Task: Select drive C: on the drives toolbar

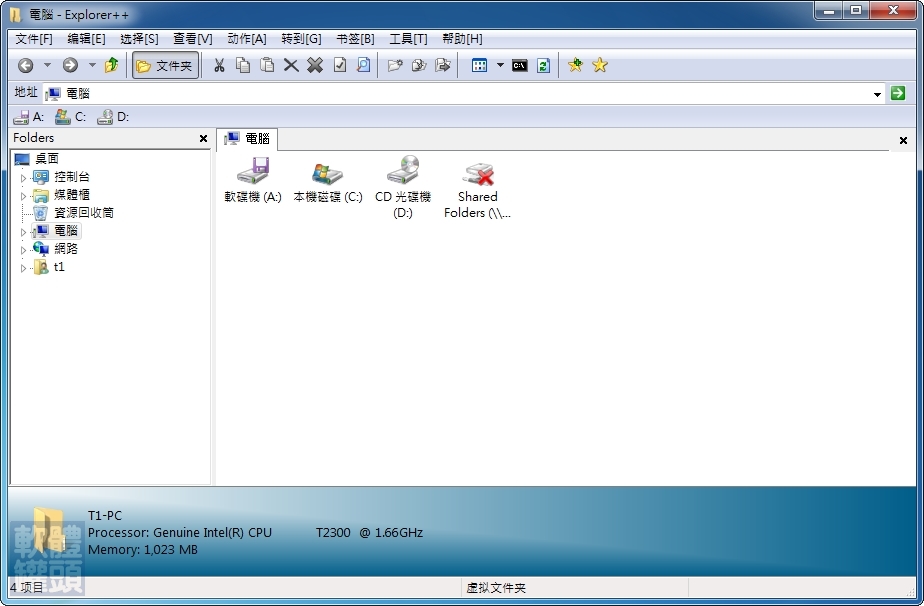Action: pyautogui.click(x=69, y=117)
